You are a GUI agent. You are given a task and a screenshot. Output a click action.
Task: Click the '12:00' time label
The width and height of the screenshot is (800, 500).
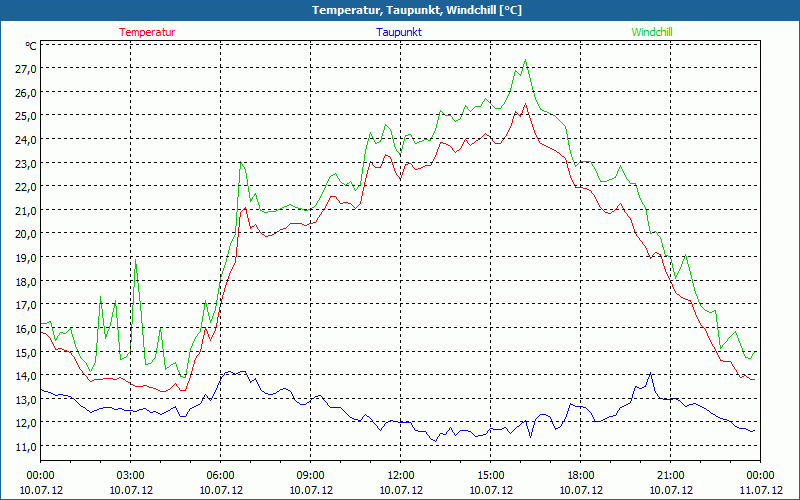[x=401, y=476]
